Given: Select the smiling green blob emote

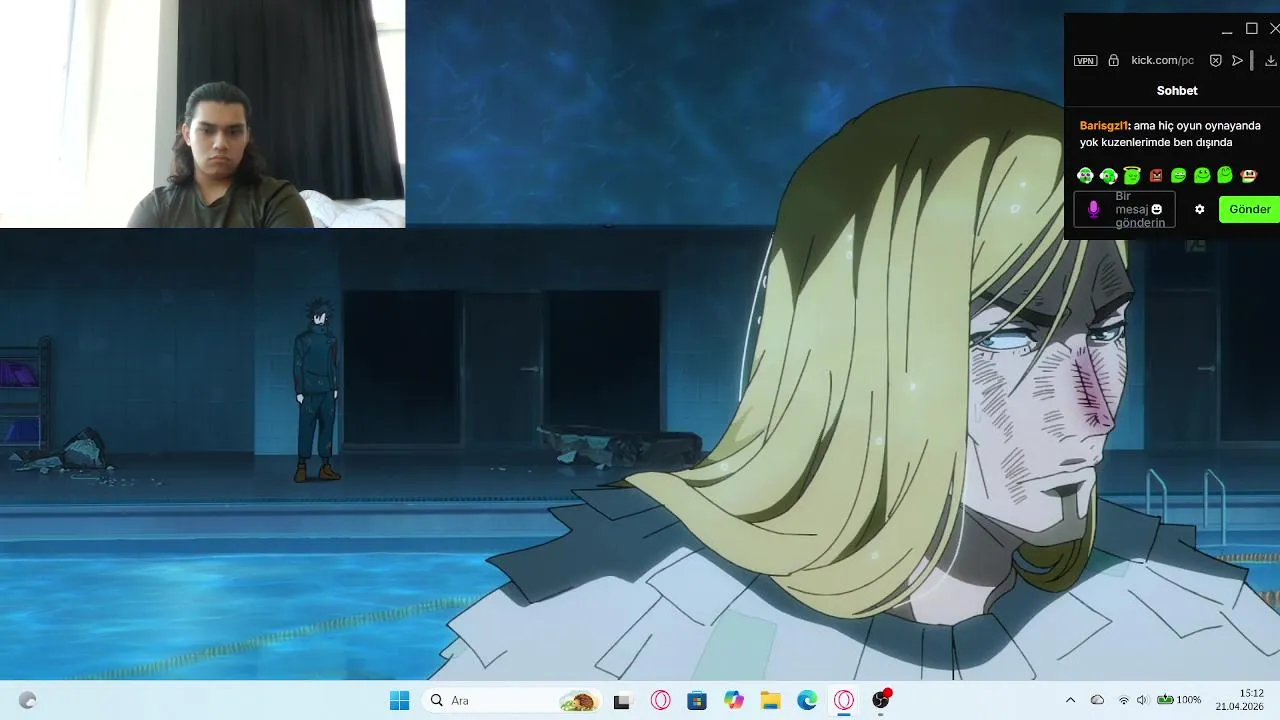Looking at the screenshot, I should point(1202,176).
